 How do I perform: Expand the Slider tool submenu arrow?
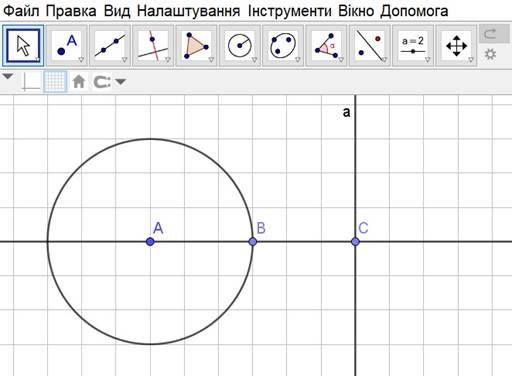pos(428,60)
